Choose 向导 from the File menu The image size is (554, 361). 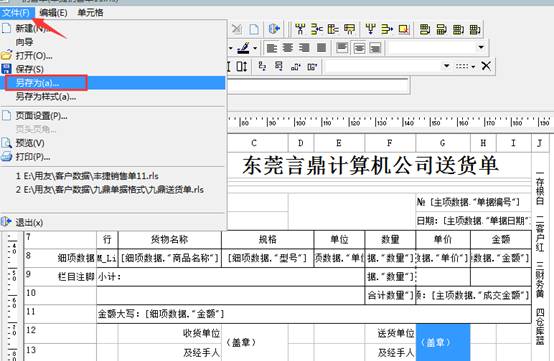tap(24, 42)
